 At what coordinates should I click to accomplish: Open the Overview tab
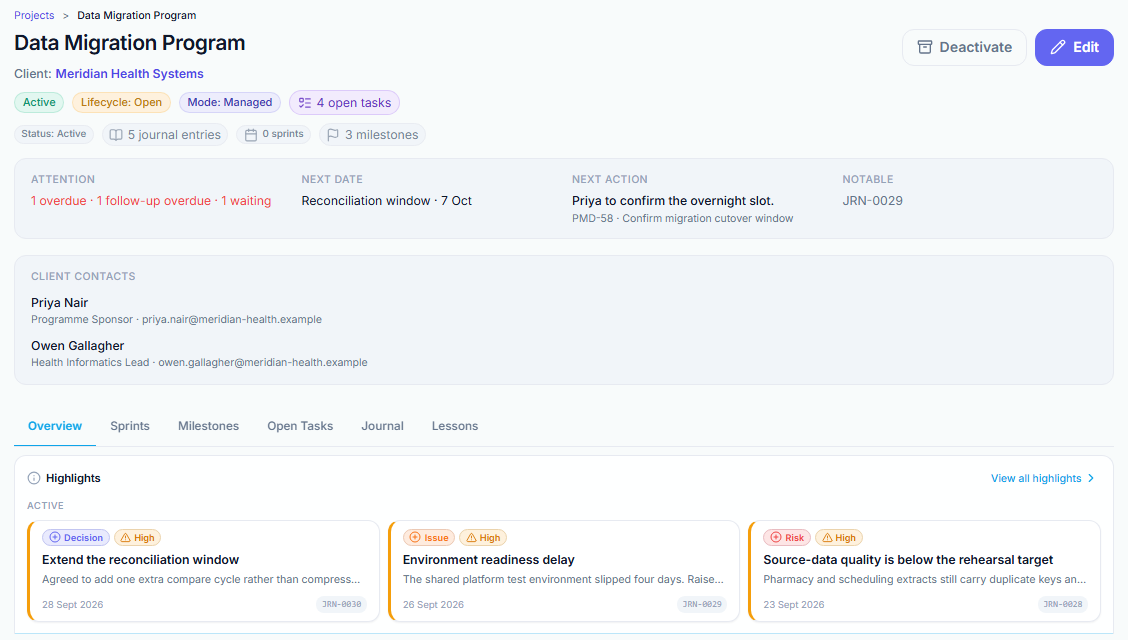coord(55,426)
